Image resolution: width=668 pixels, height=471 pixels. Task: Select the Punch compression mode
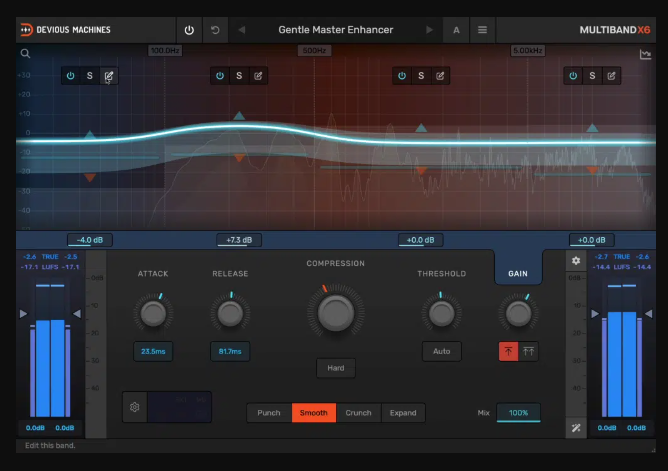[x=269, y=413]
